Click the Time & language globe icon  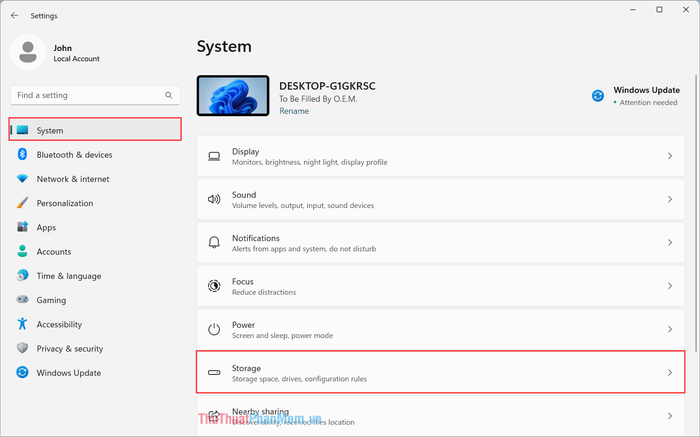[x=22, y=275]
